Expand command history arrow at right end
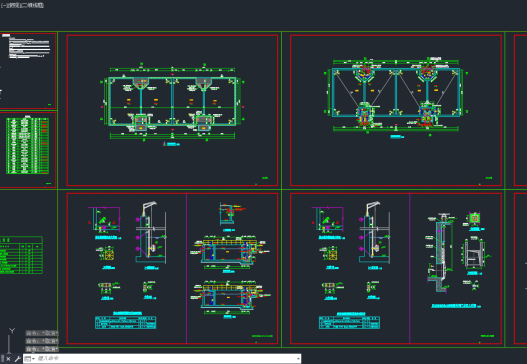The image size is (527, 364). click(x=298, y=359)
